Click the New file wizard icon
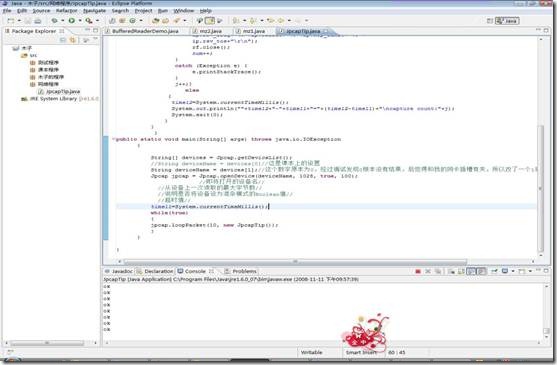Viewport: 557px width, 365px height. point(11,21)
